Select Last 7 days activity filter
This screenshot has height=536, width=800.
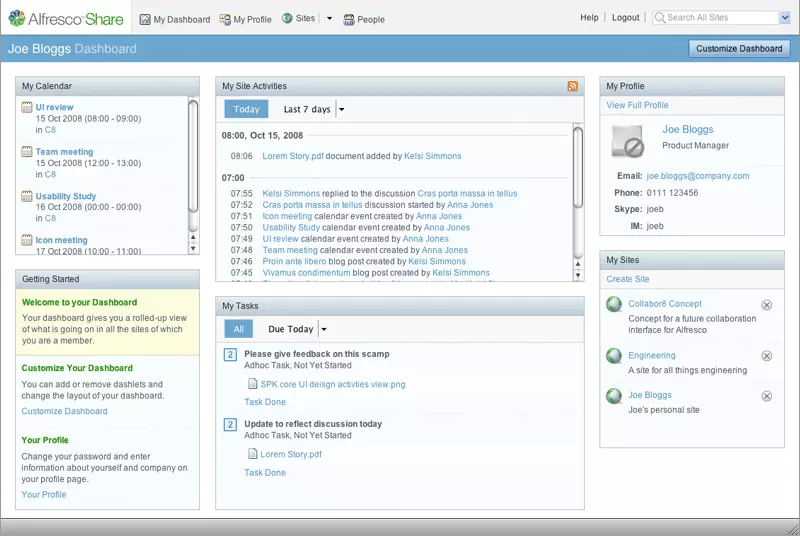tap(307, 109)
